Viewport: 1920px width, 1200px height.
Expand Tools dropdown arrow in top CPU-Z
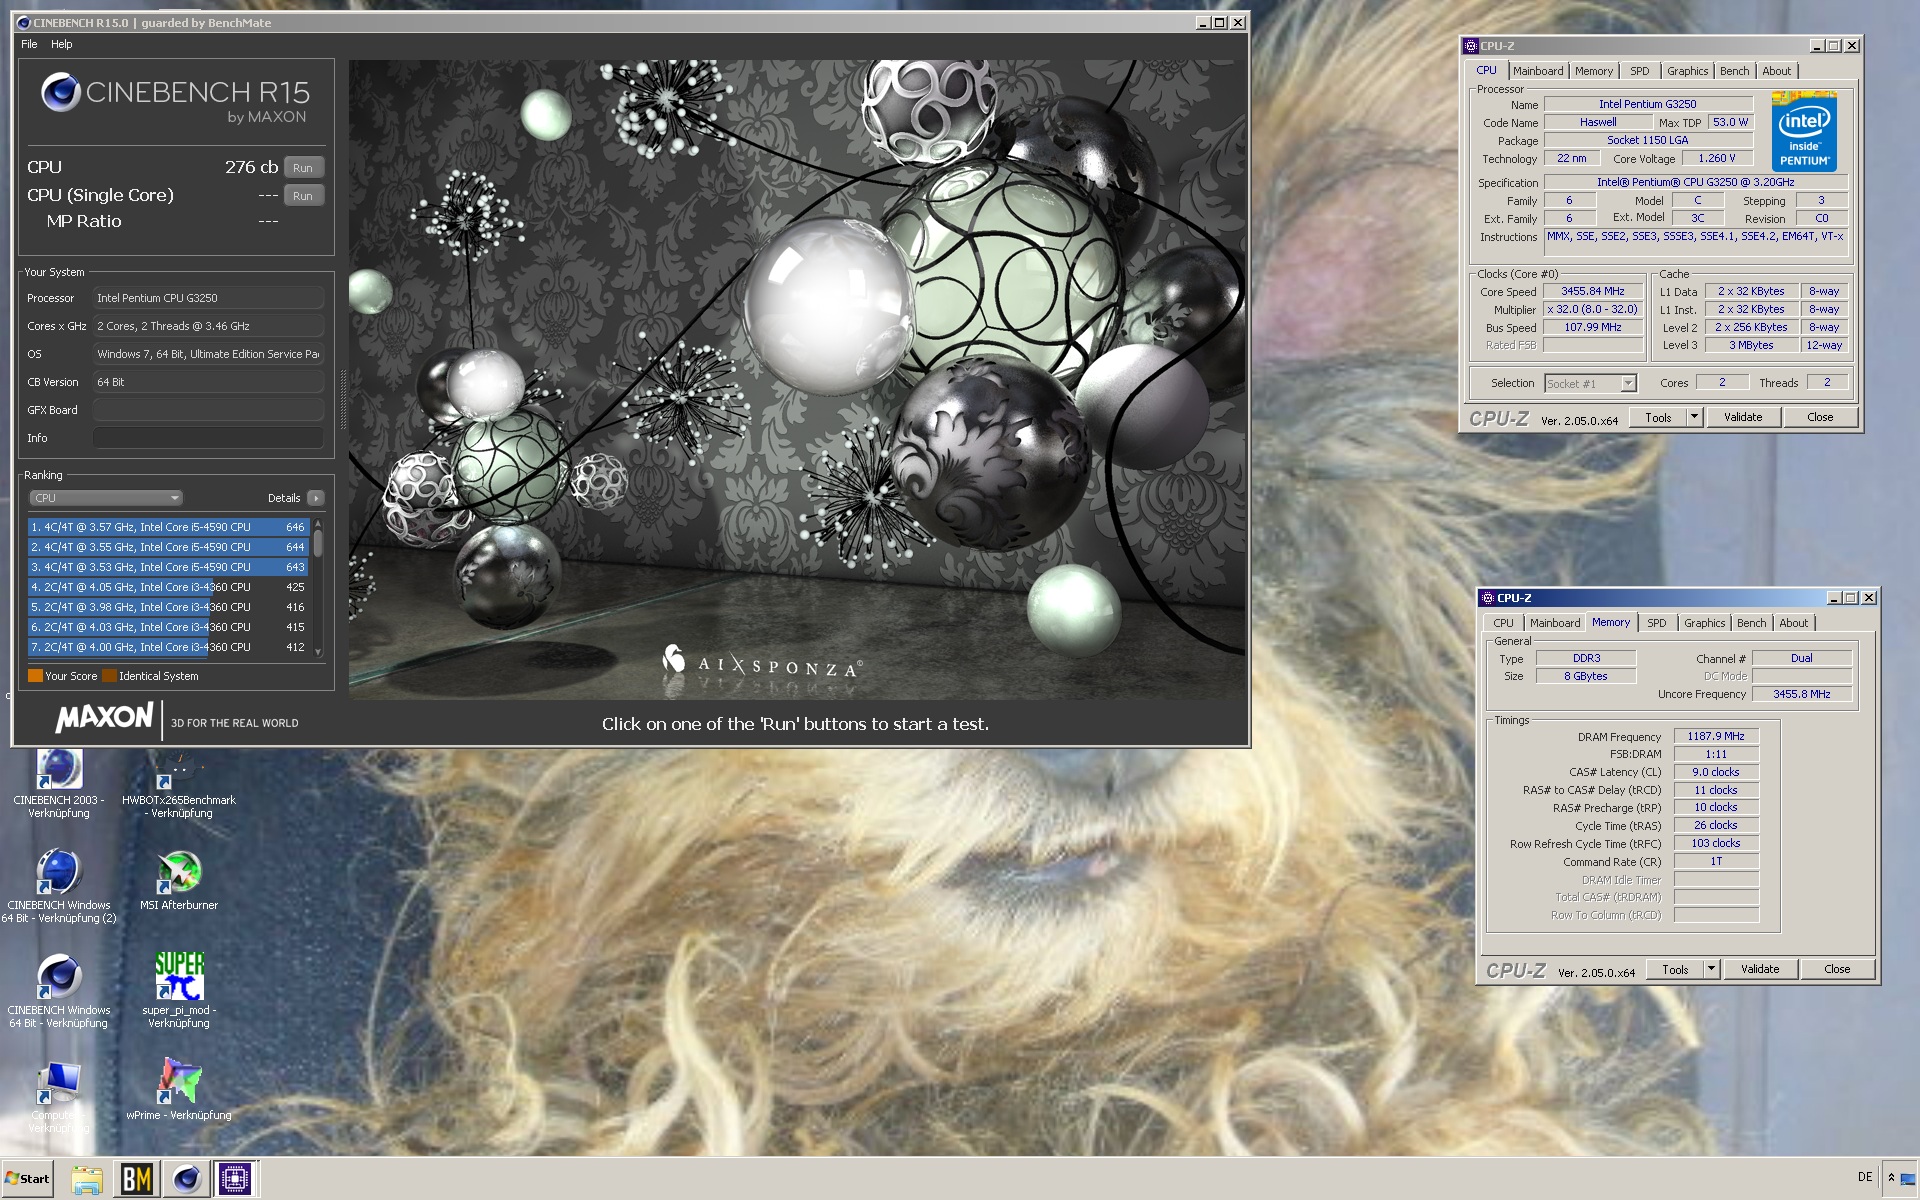1694,417
